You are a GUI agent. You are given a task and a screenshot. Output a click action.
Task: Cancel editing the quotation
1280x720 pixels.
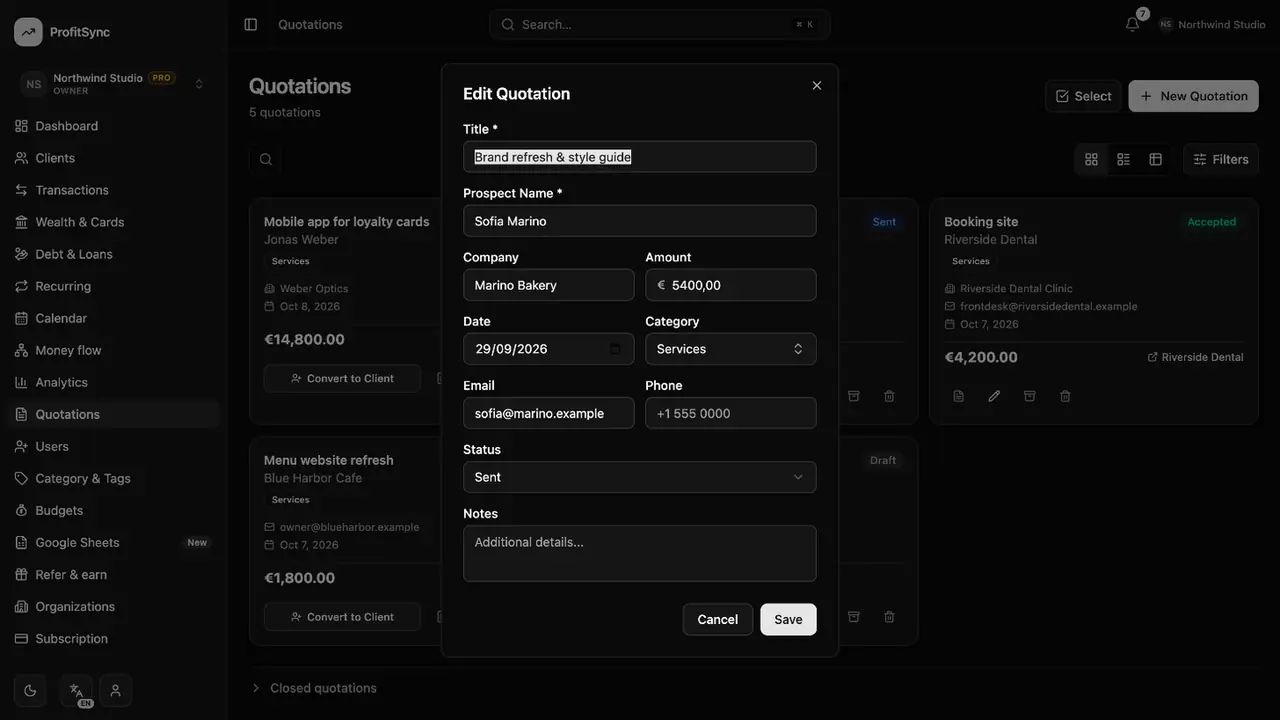point(717,619)
